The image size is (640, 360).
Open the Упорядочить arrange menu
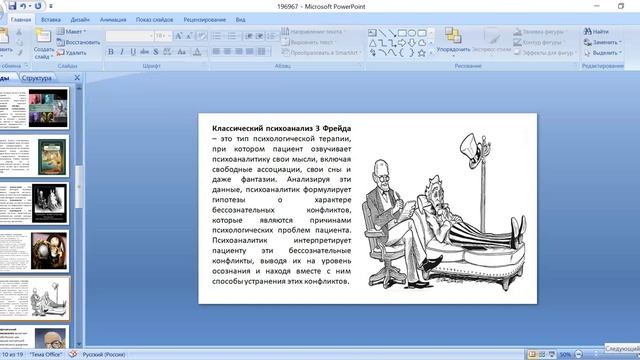(453, 42)
